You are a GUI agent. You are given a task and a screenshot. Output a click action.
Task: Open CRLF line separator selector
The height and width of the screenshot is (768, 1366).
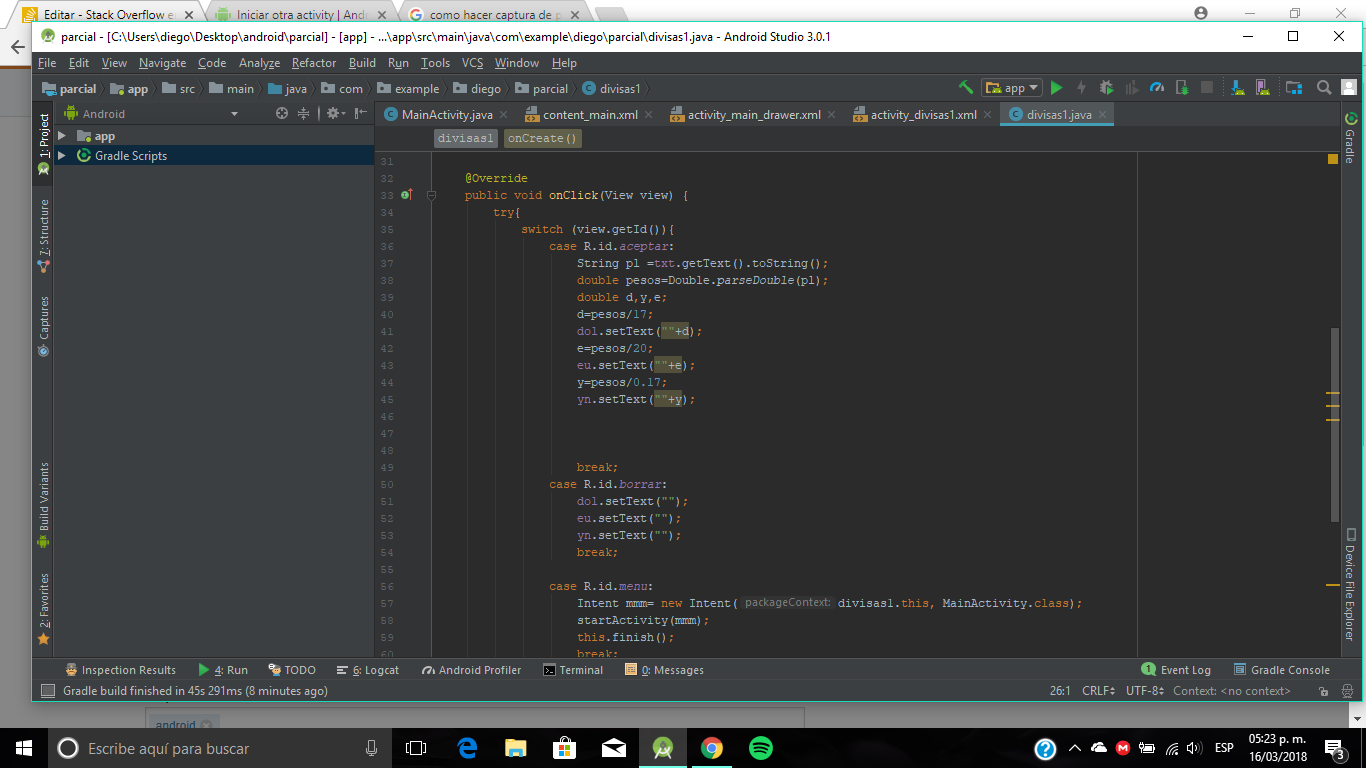[x=1099, y=691]
